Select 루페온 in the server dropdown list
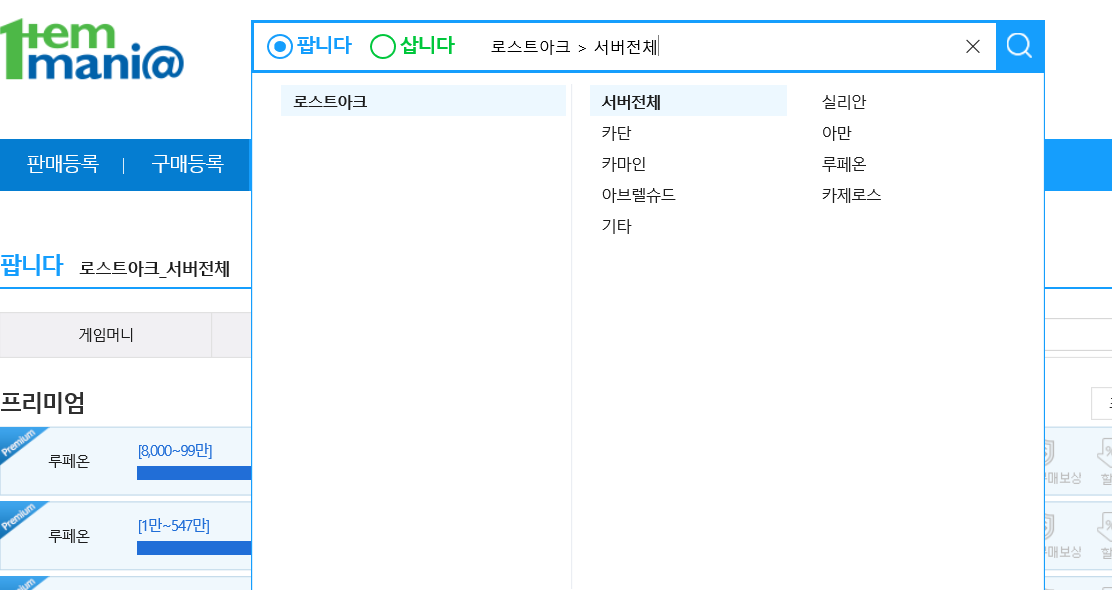Viewport: 1112px width, 590px height. click(844, 164)
